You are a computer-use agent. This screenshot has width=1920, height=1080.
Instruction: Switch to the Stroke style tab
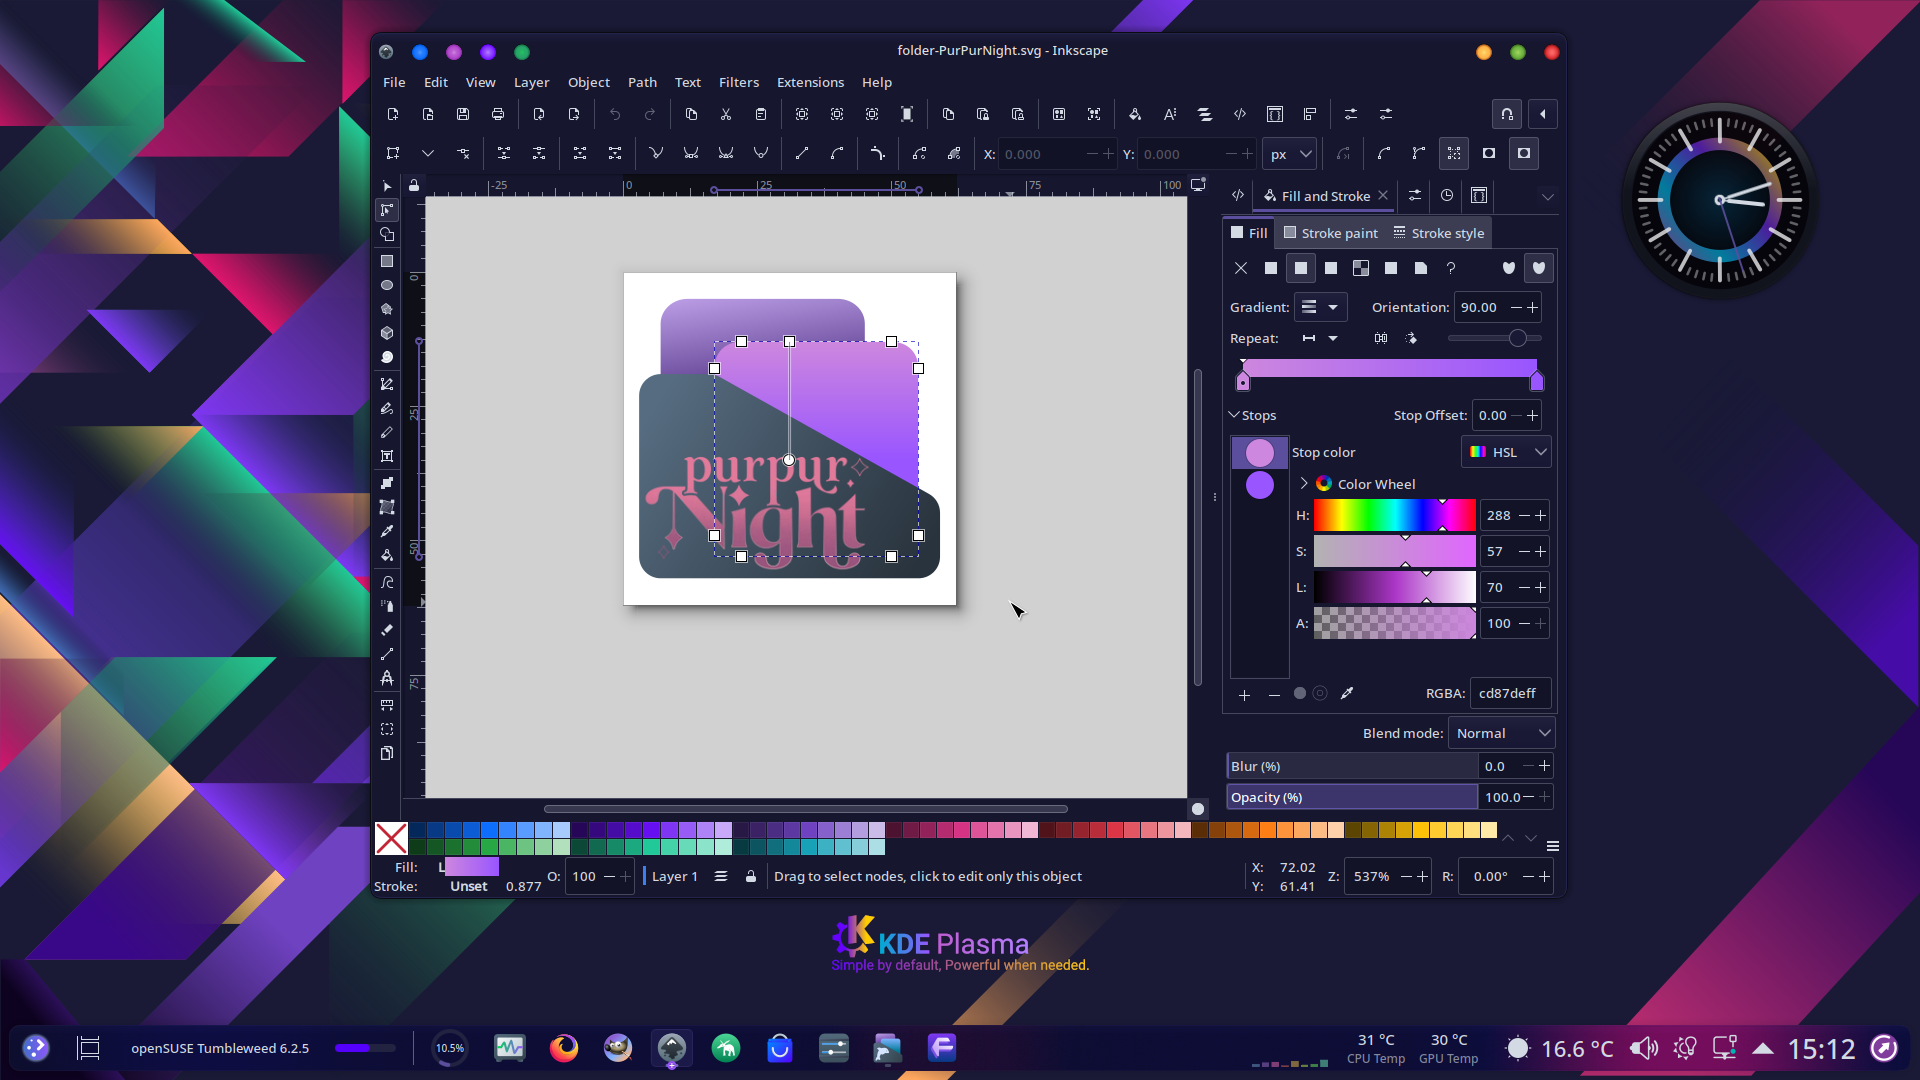pos(1439,233)
